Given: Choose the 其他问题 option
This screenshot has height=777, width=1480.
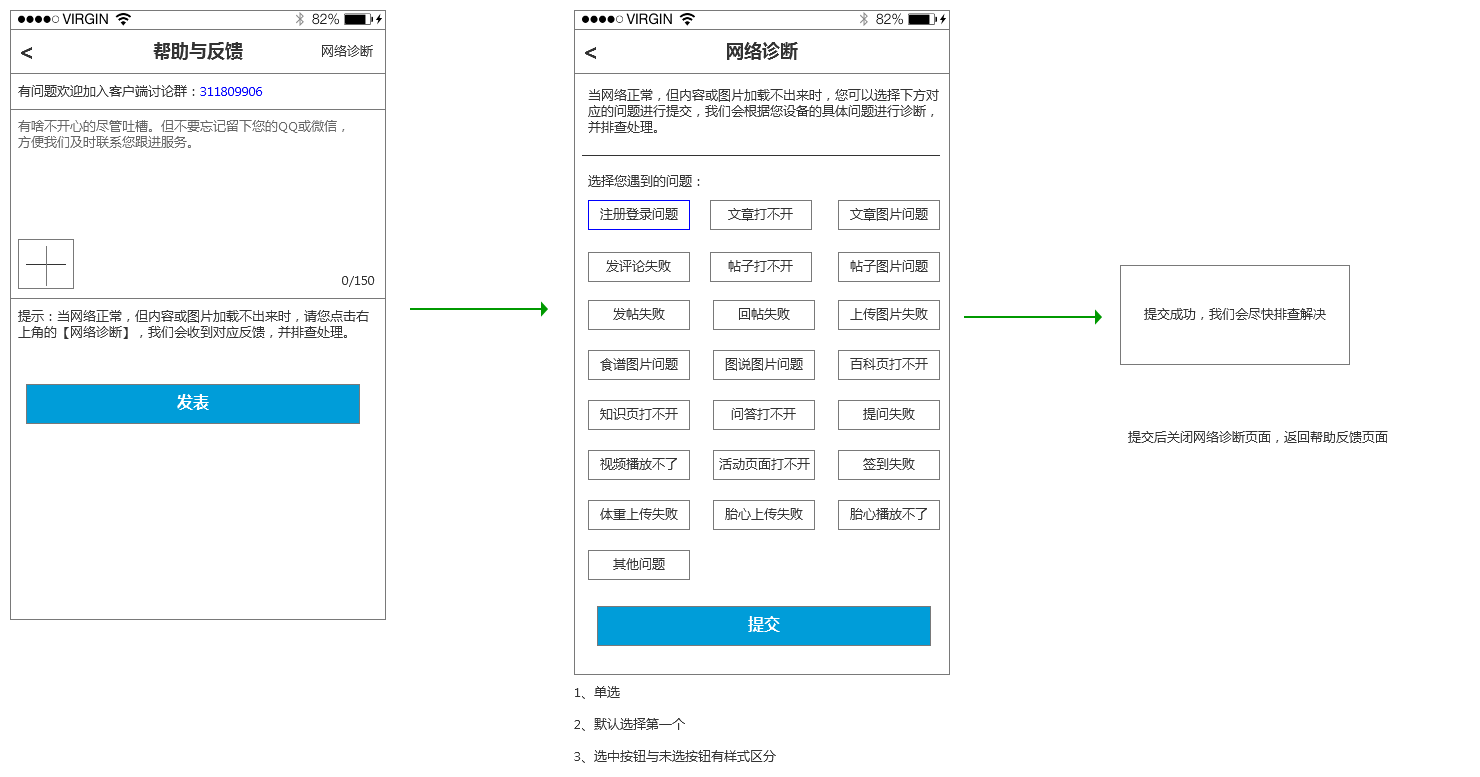Looking at the screenshot, I should pyautogui.click(x=639, y=565).
